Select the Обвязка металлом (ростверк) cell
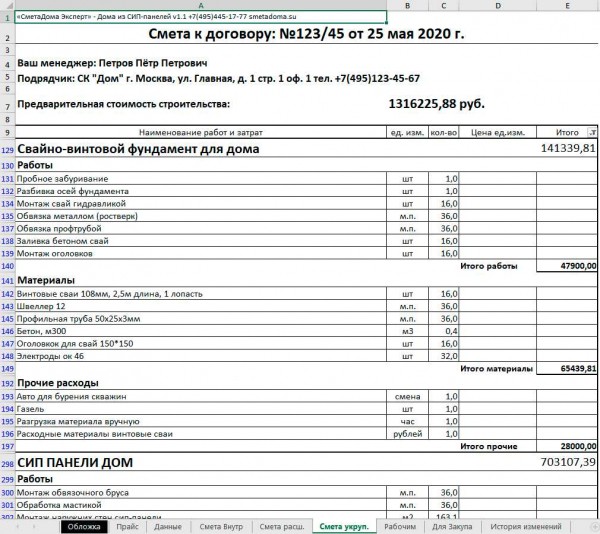Image resolution: width=600 pixels, height=534 pixels. [x=201, y=216]
